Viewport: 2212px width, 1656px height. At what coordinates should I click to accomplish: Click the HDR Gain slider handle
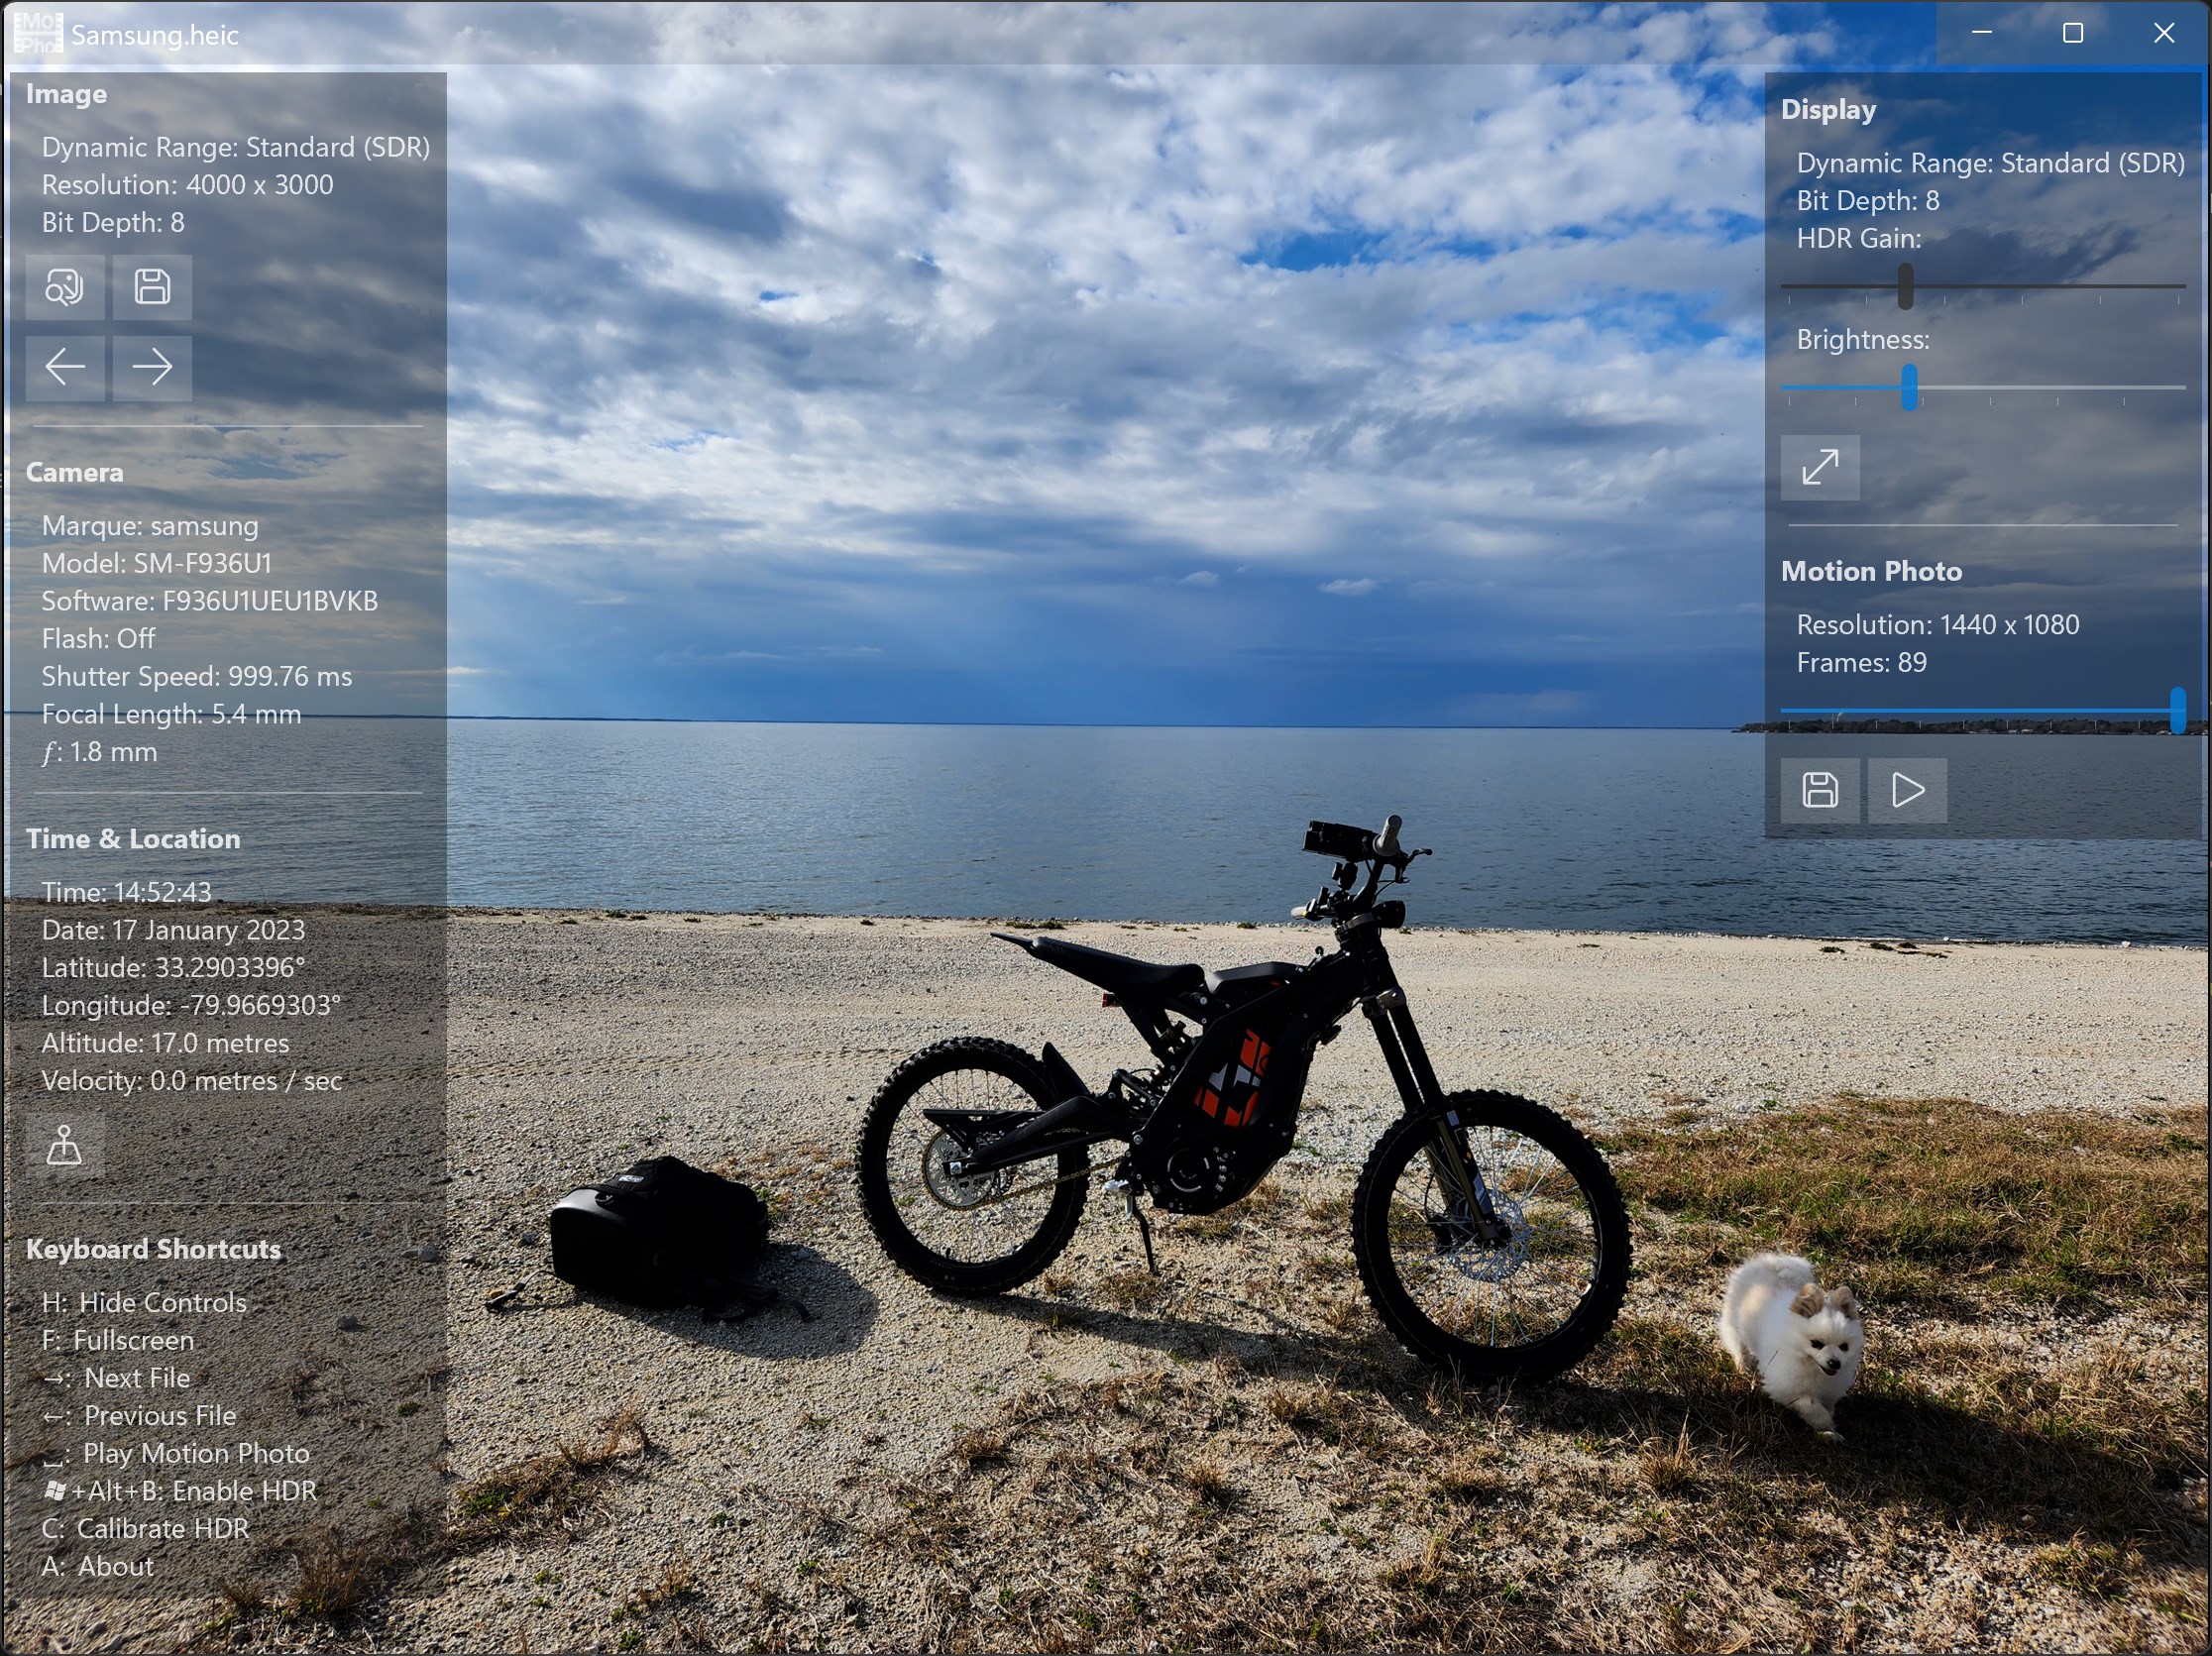coord(1905,286)
